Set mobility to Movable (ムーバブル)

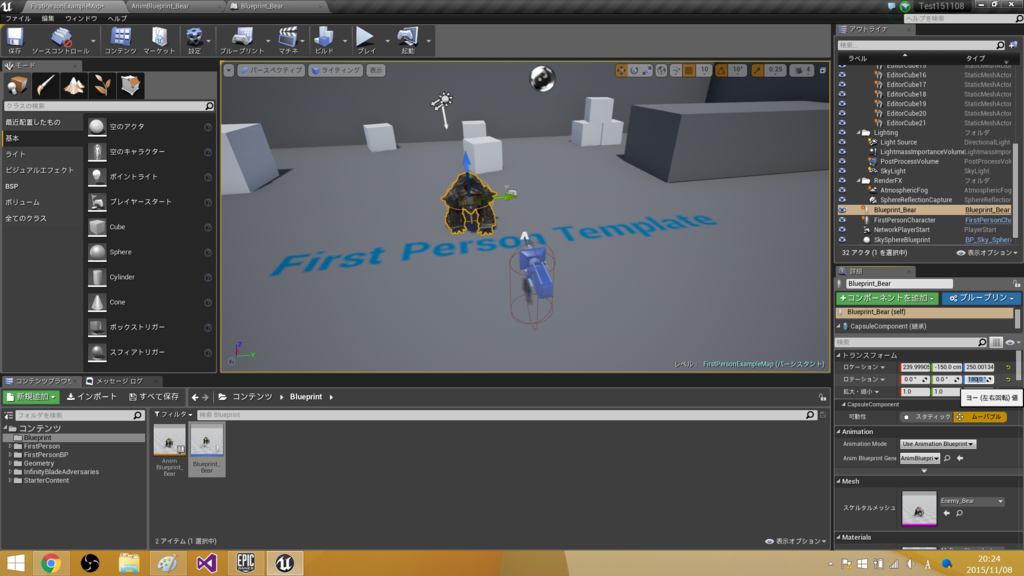point(980,417)
